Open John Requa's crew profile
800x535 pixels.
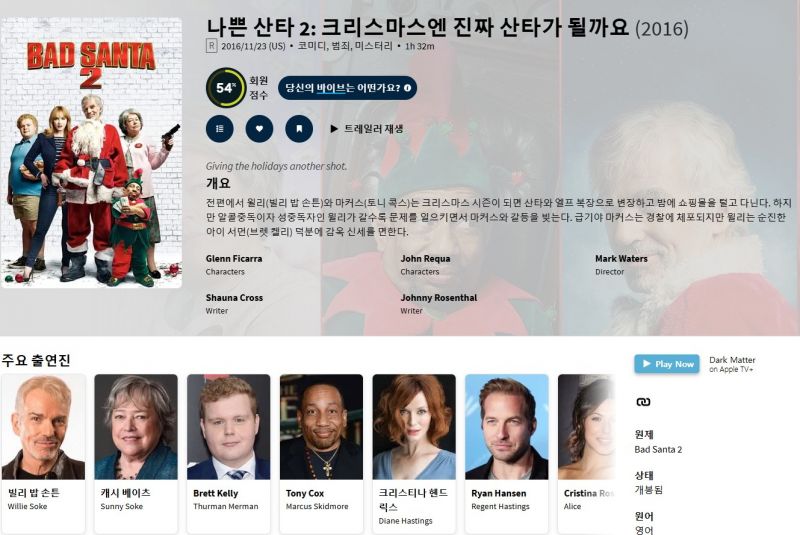[x=425, y=259]
